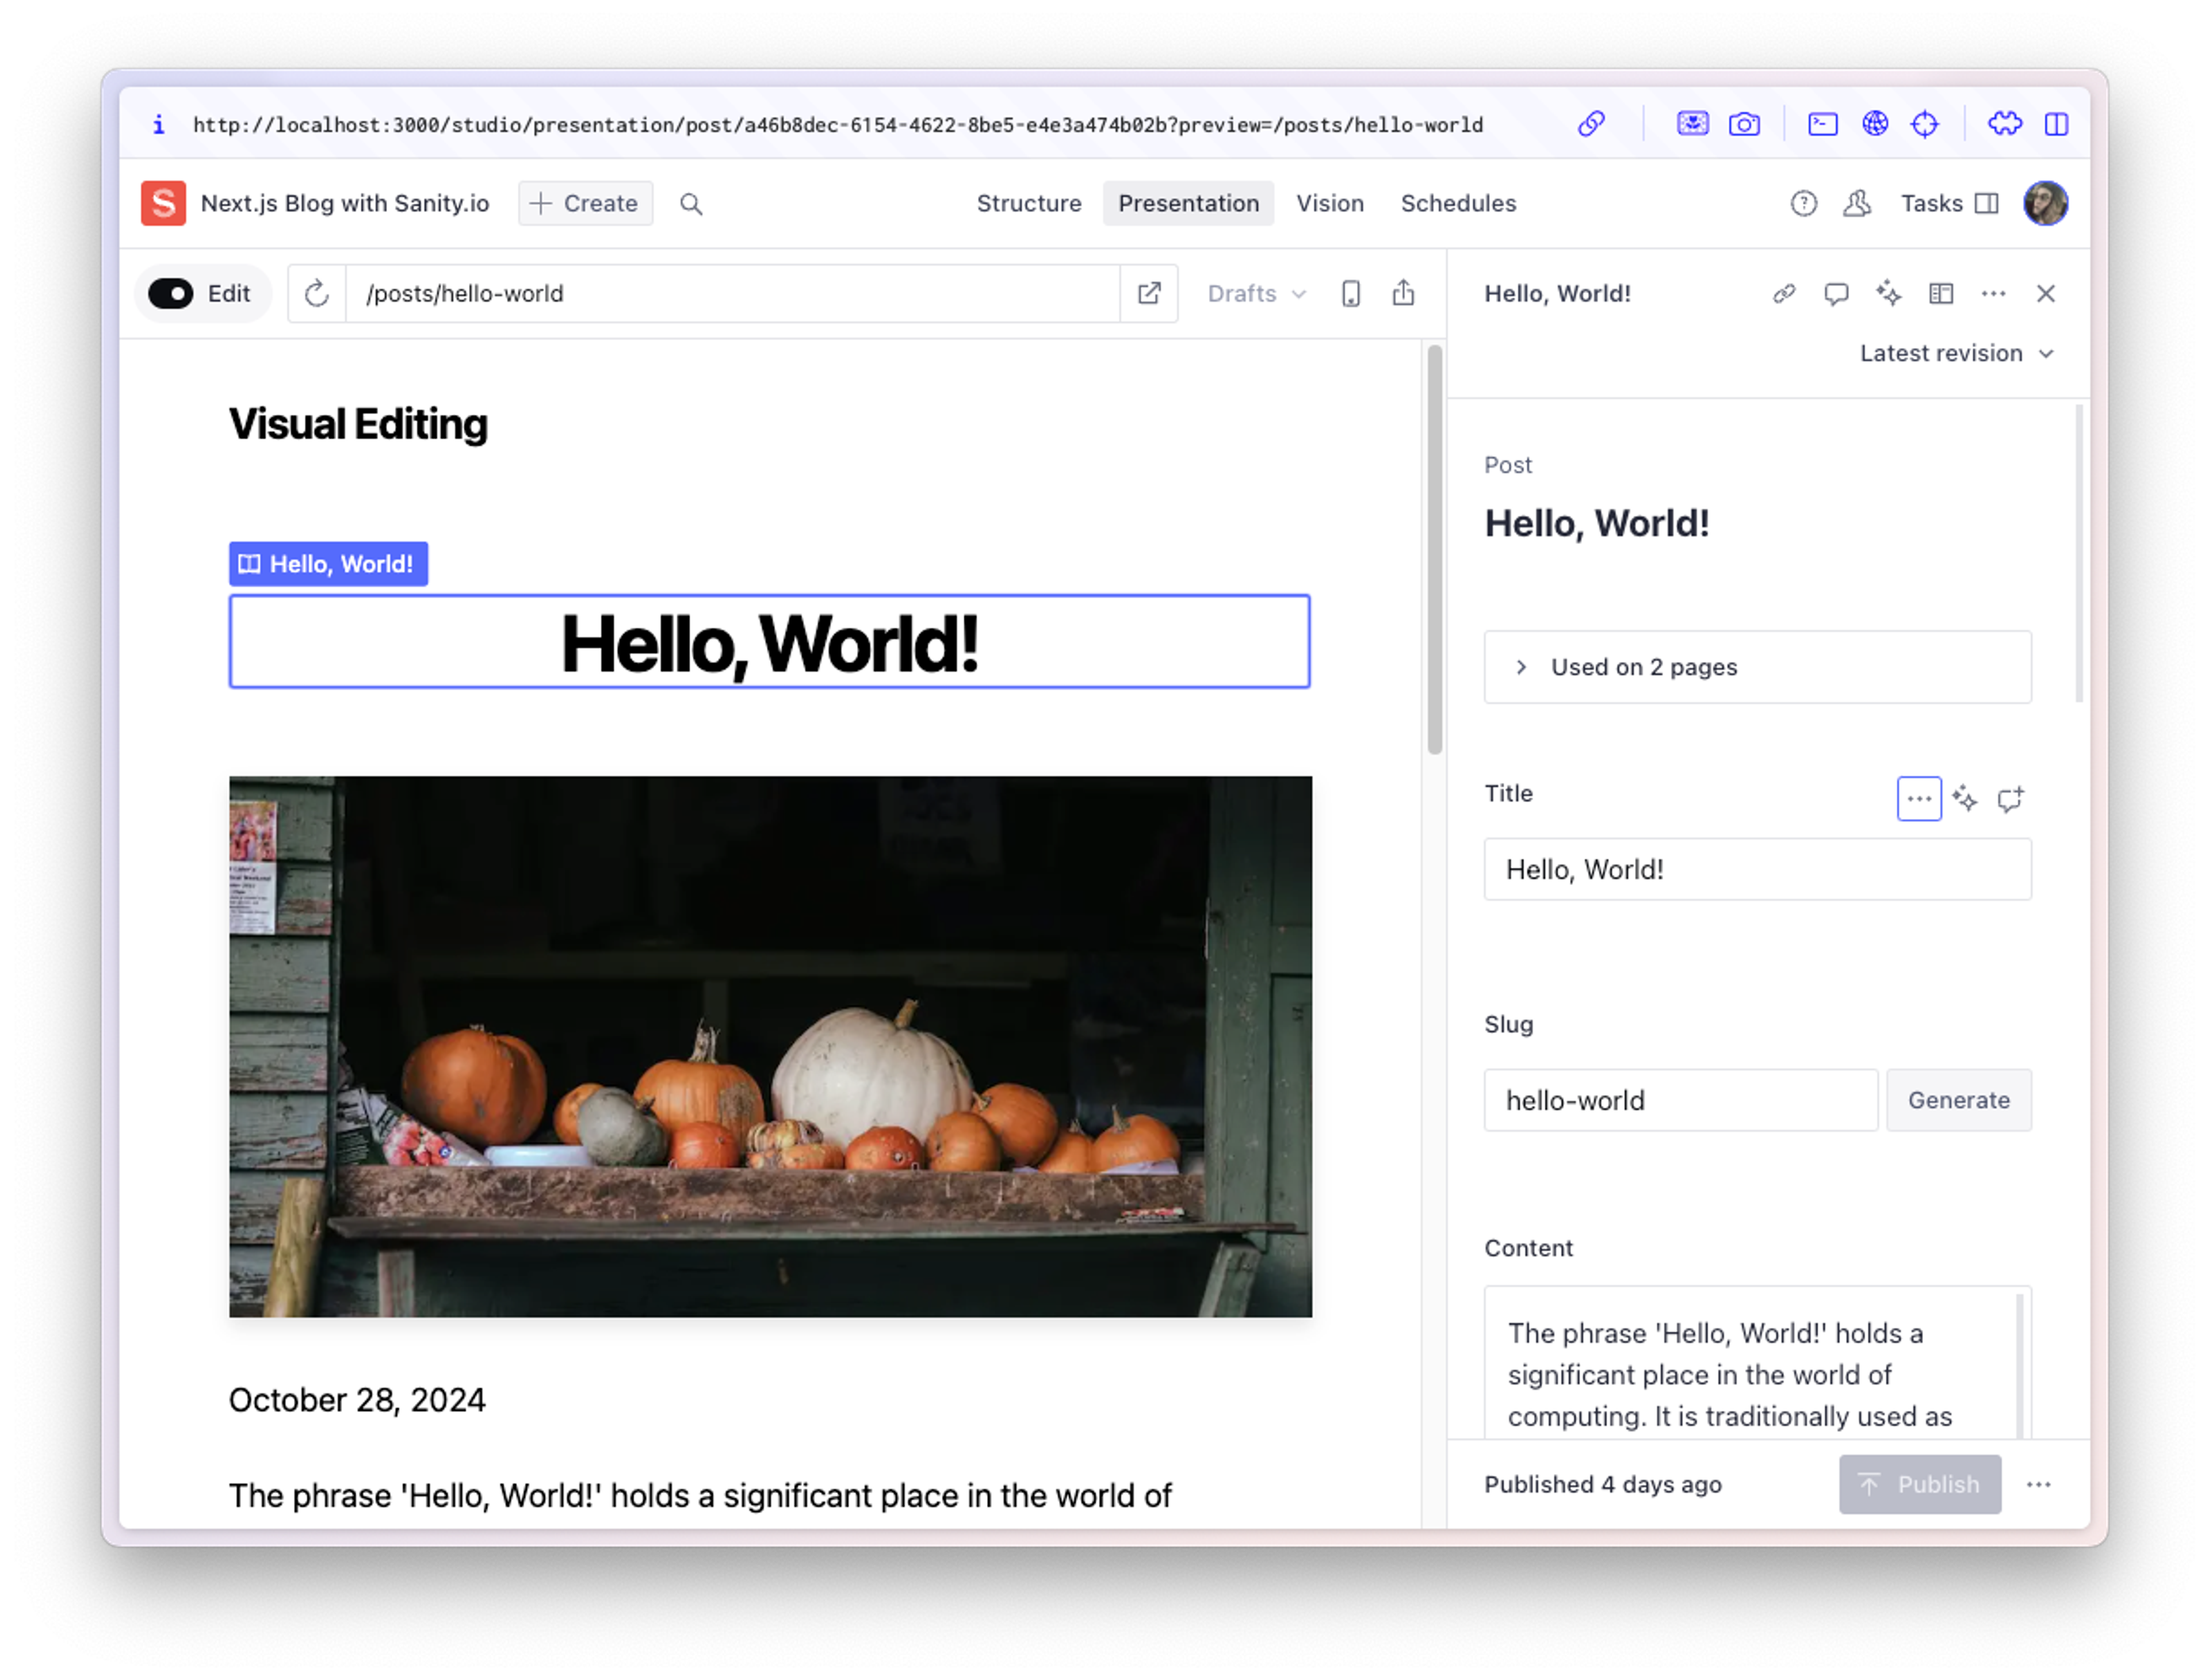Click the Title input field
Image resolution: width=2209 pixels, height=1680 pixels.
pos(1757,869)
